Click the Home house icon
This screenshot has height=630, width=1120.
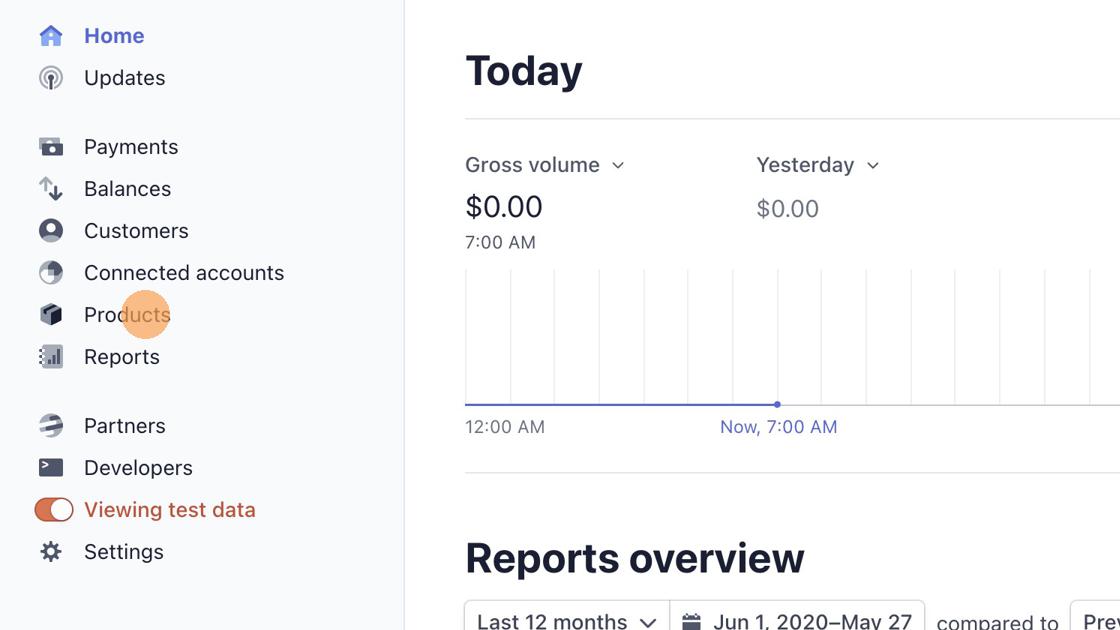51,36
